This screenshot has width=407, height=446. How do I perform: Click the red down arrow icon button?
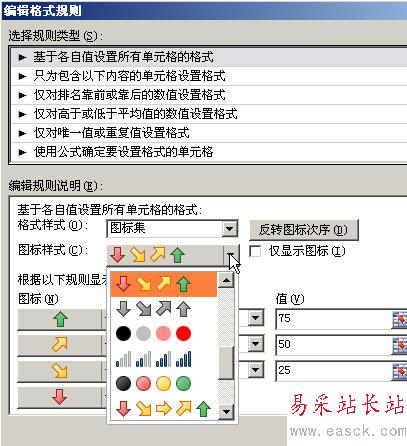(60, 397)
